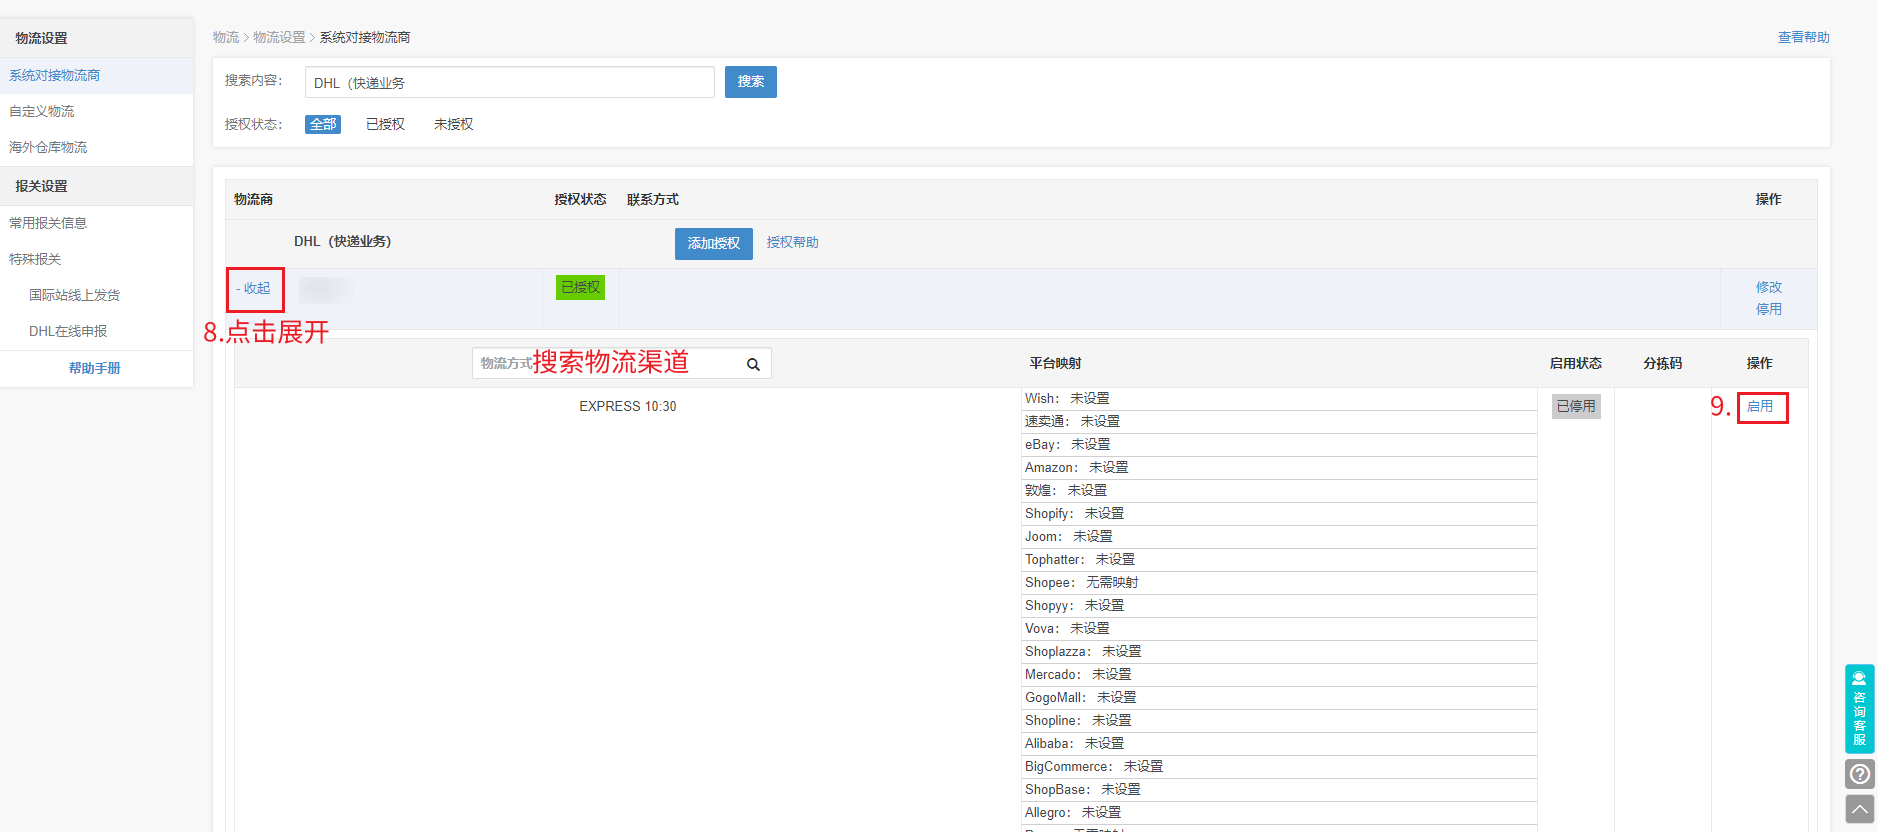Click the eBay: 未设置 mapping row
The height and width of the screenshot is (832, 1878).
[1279, 445]
